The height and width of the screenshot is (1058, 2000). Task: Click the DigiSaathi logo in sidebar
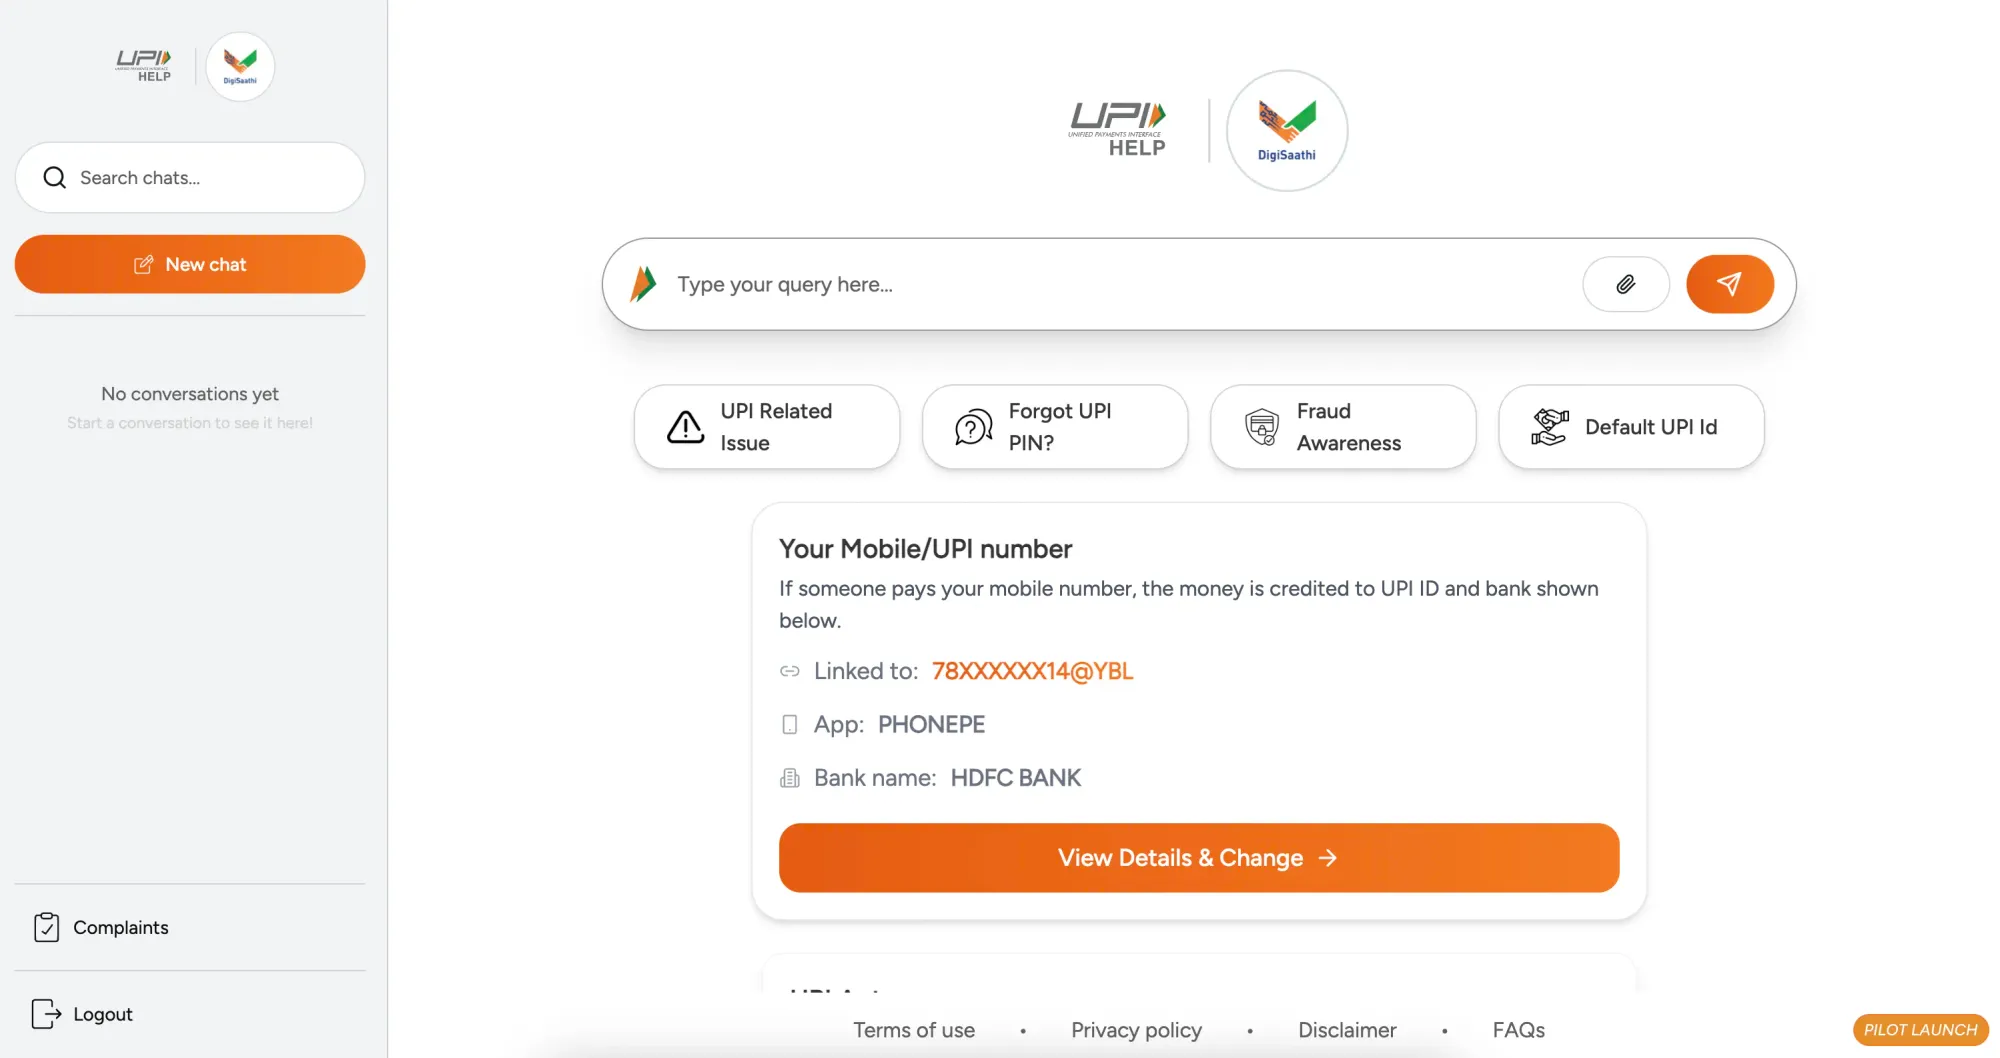point(240,66)
